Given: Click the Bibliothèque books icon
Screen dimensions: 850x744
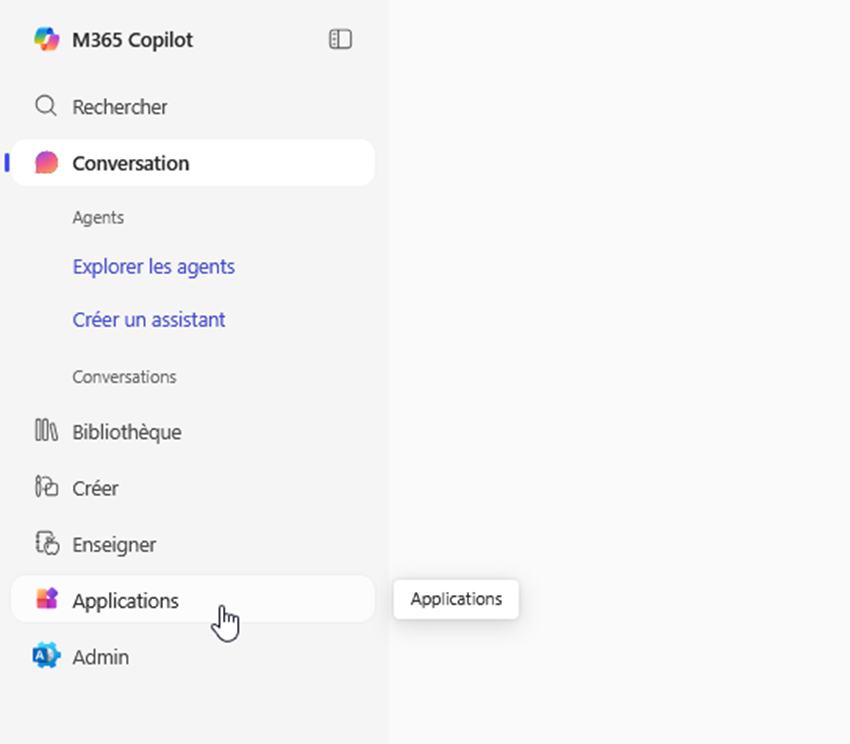Looking at the screenshot, I should pyautogui.click(x=46, y=432).
